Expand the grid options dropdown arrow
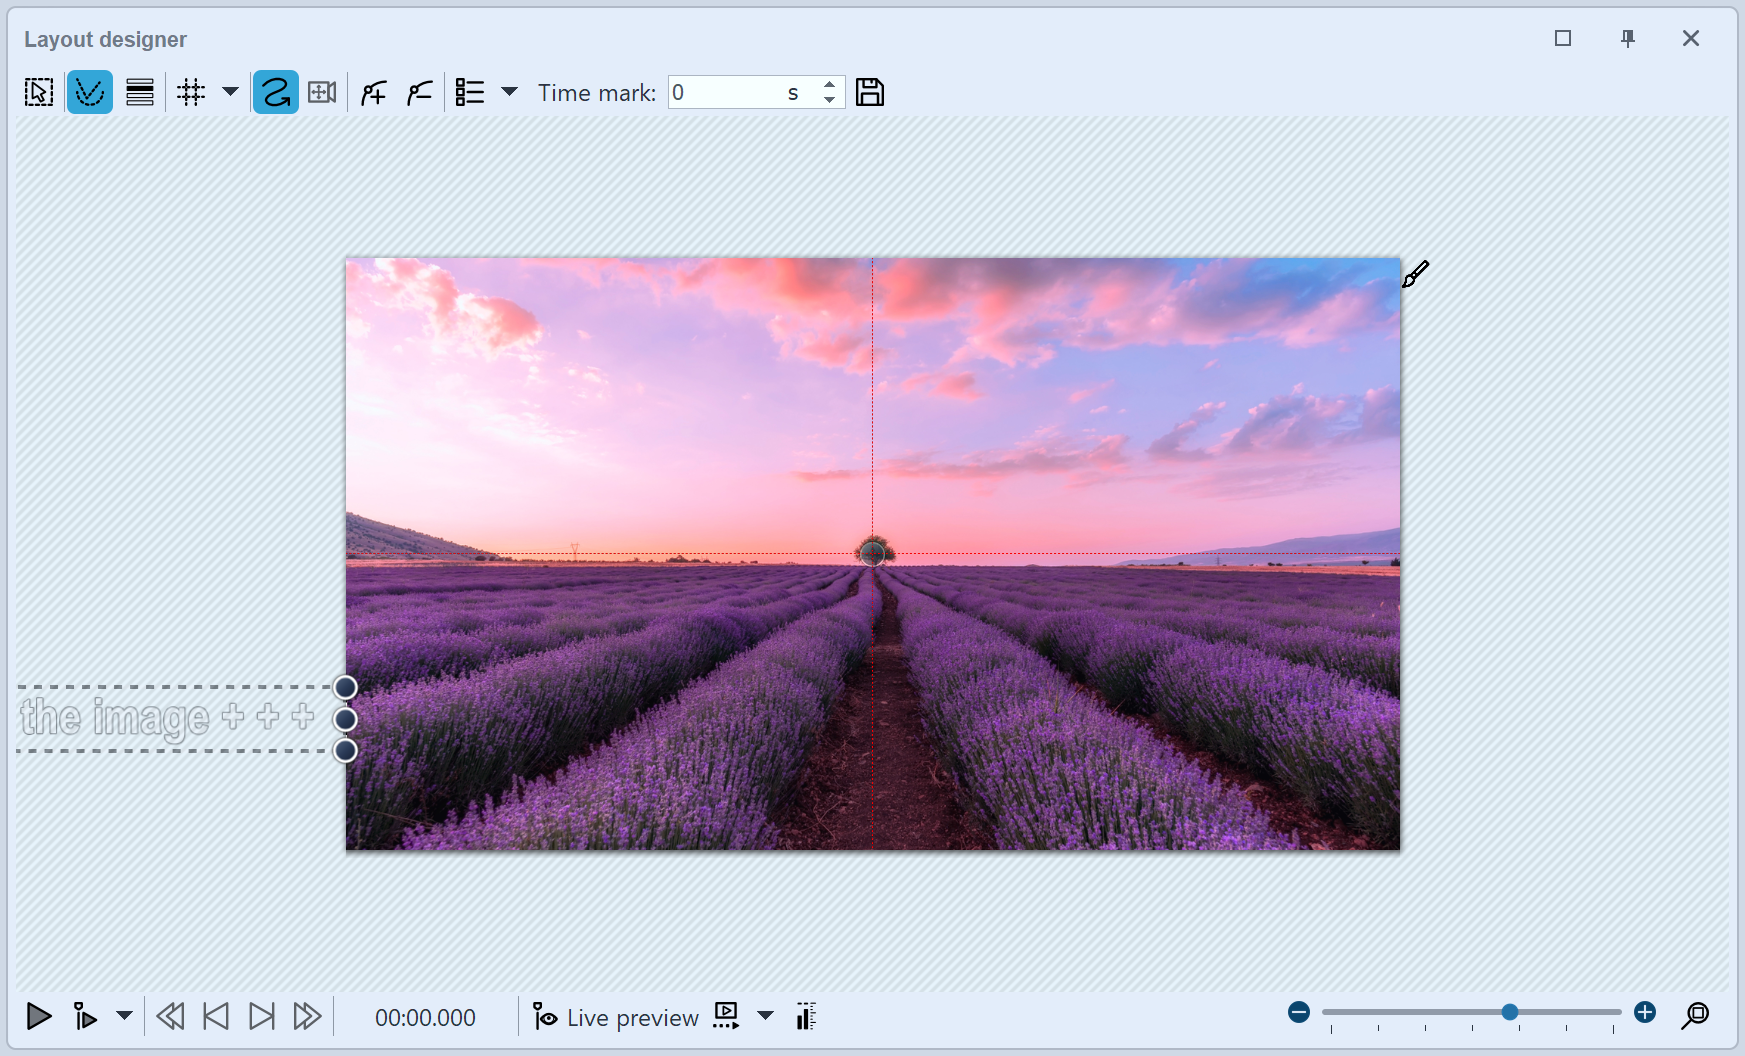Screen dimensions: 1745x1056 (x=230, y=92)
